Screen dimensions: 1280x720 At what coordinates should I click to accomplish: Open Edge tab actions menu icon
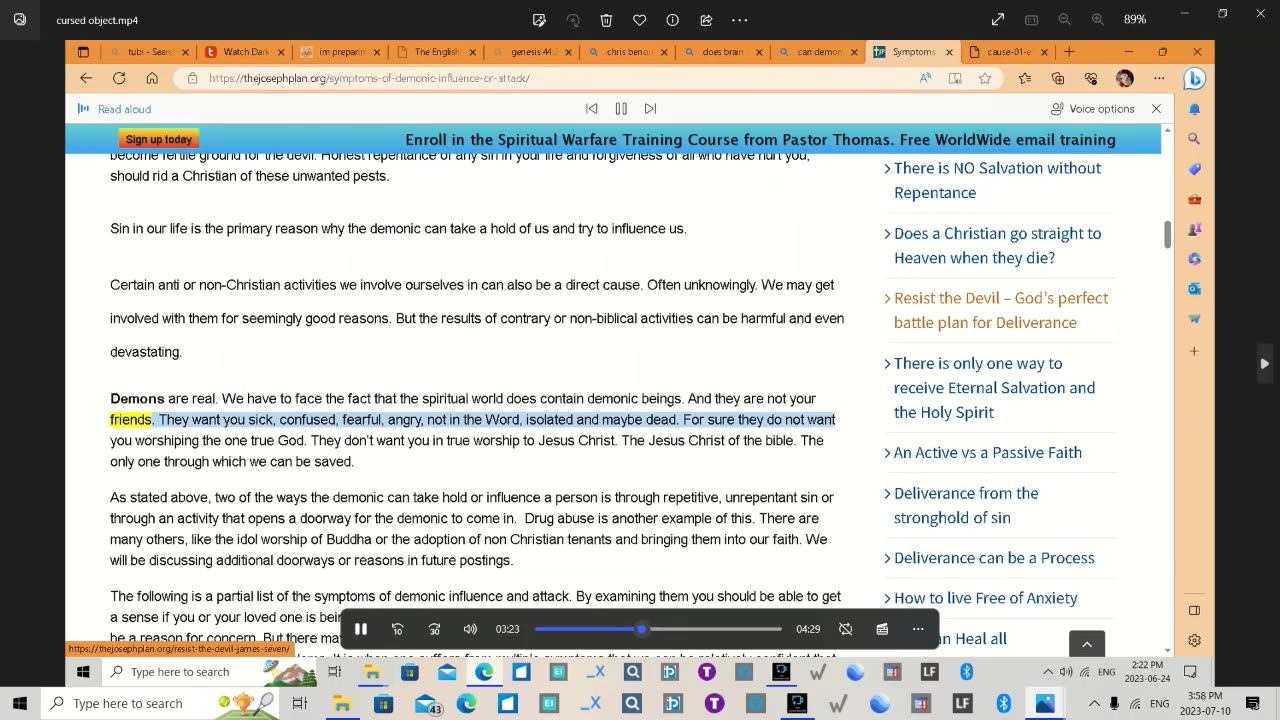point(83,52)
